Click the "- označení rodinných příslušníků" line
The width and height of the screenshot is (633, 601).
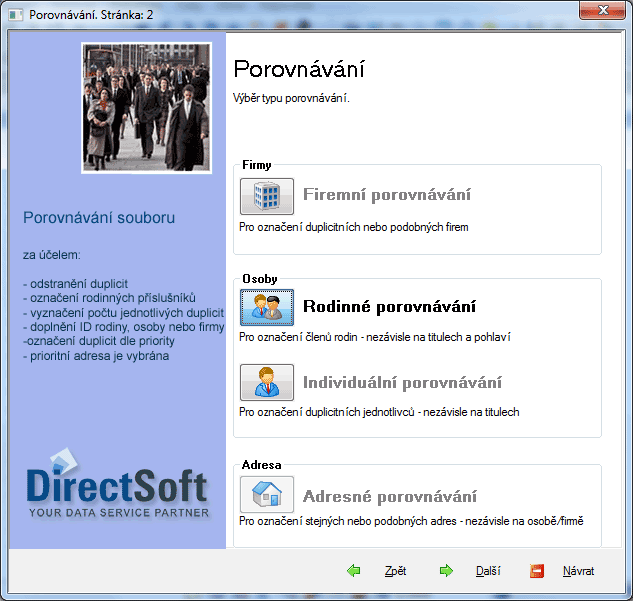109,298
